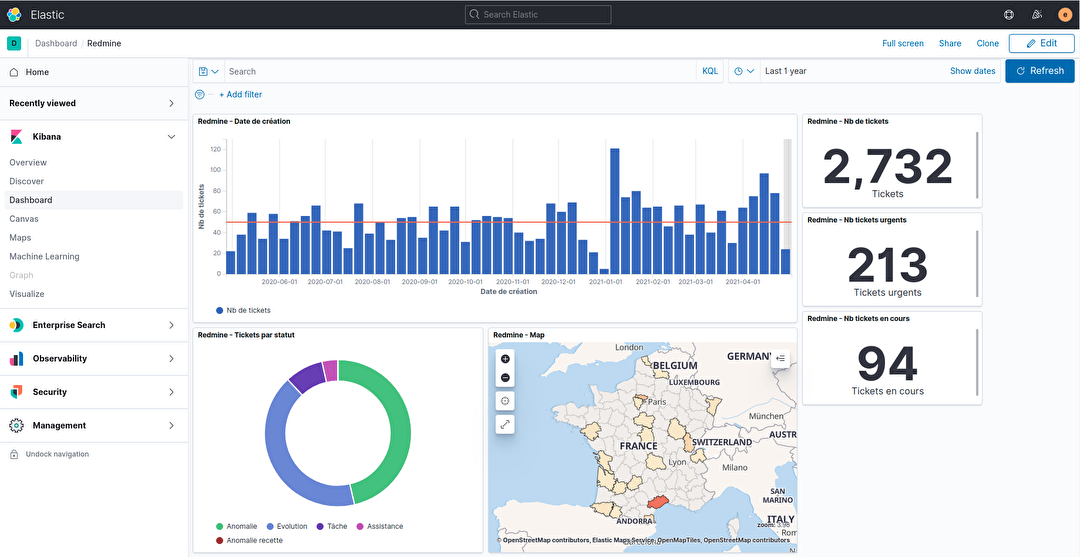Toggle the Anomalie recette legend entry
The height and width of the screenshot is (557, 1080).
point(249,540)
